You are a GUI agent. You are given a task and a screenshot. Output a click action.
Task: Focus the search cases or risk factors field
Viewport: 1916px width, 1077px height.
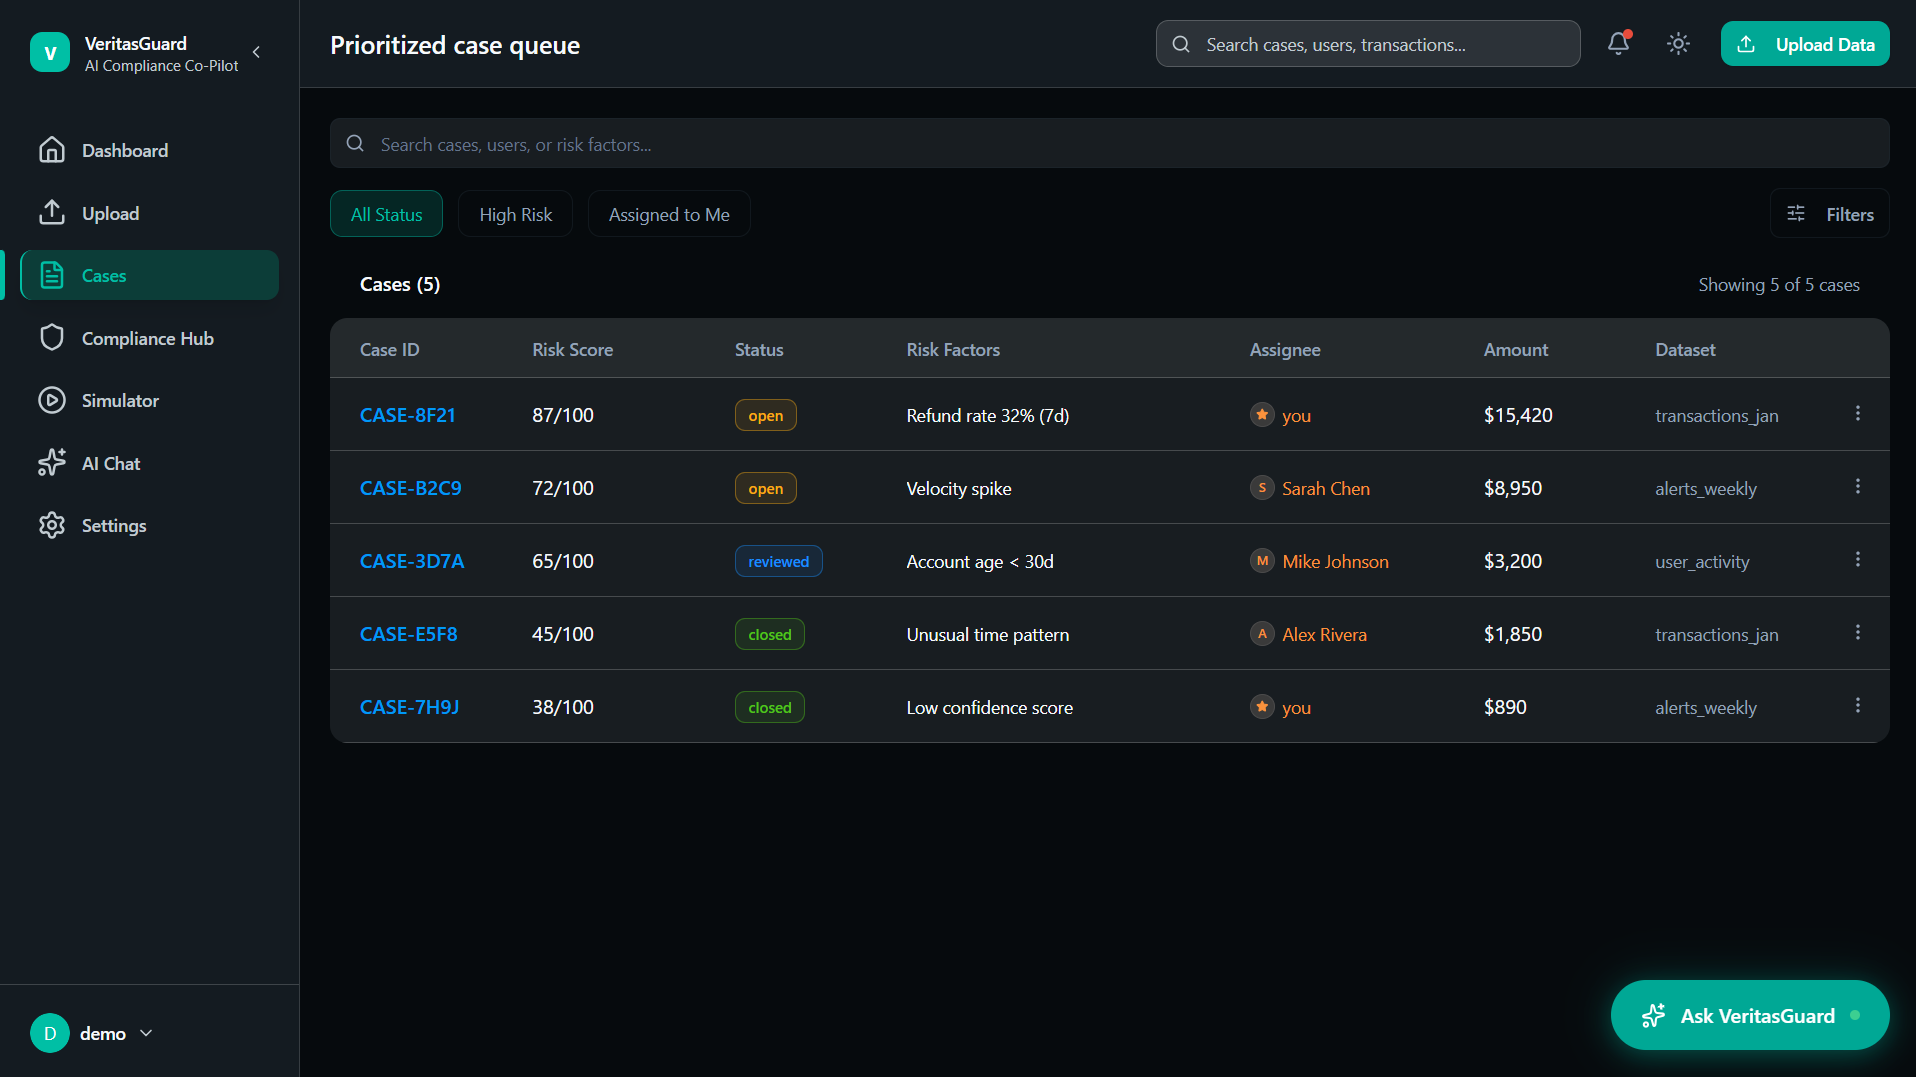pos(1110,144)
